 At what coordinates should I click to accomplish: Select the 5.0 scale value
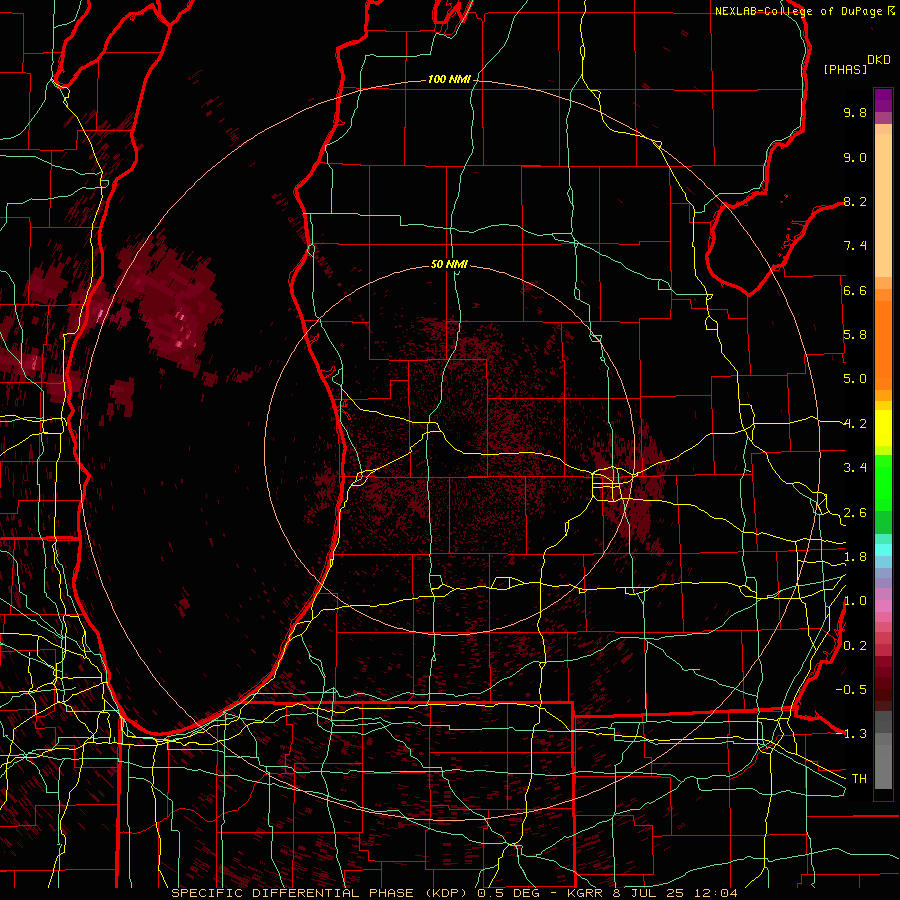[855, 379]
